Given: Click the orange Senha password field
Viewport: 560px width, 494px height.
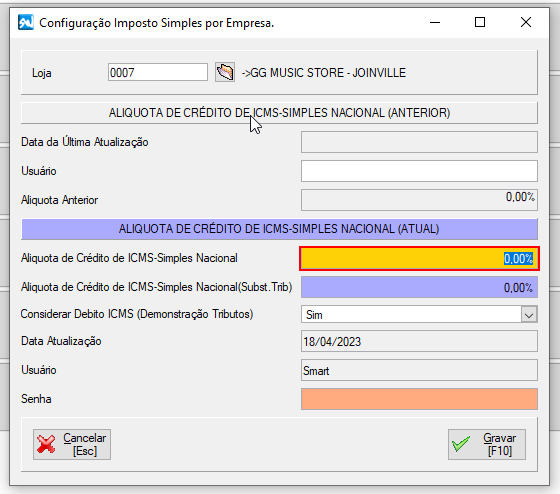Looking at the screenshot, I should pyautogui.click(x=419, y=399).
